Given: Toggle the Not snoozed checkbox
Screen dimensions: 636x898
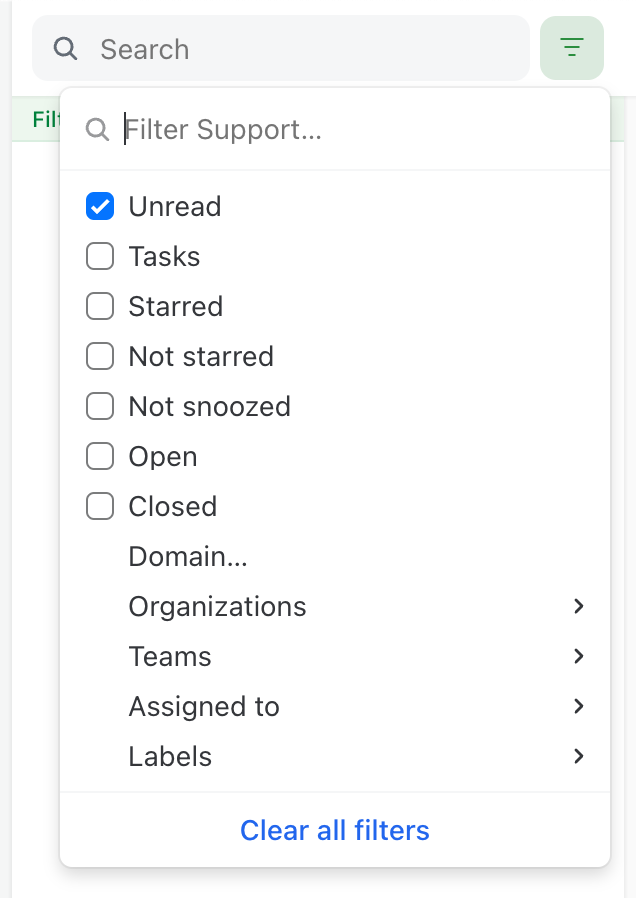Looking at the screenshot, I should (99, 406).
